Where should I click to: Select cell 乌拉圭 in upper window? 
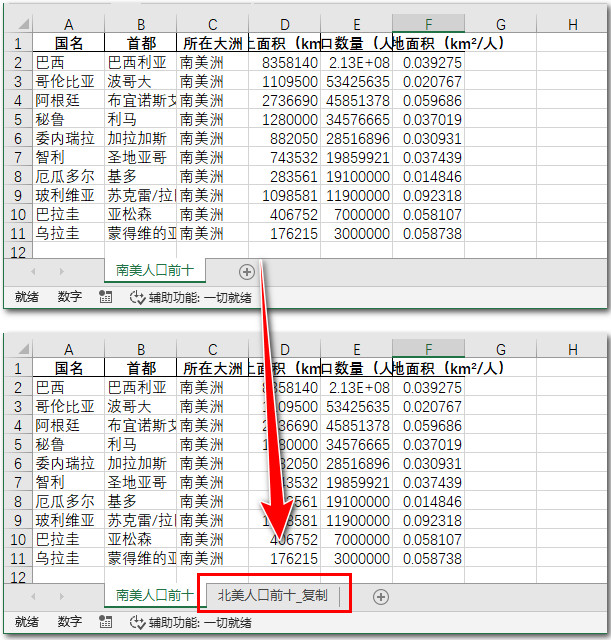click(x=69, y=233)
